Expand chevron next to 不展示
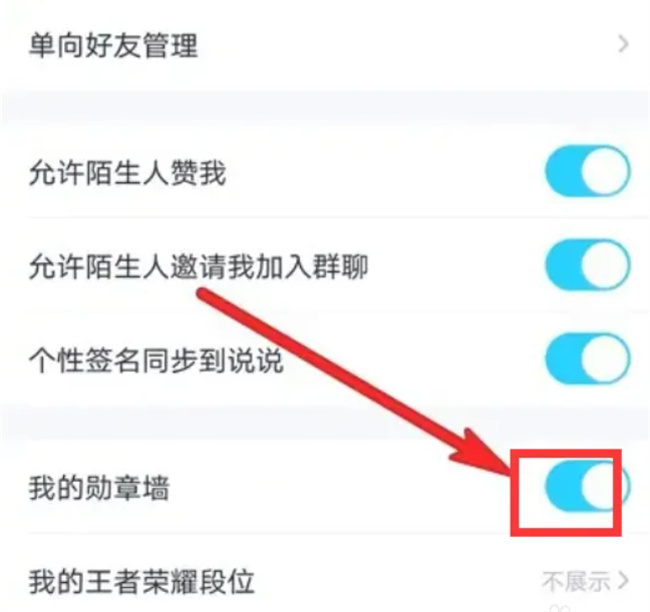Image resolution: width=650 pixels, height=612 pixels. pyautogui.click(x=623, y=581)
